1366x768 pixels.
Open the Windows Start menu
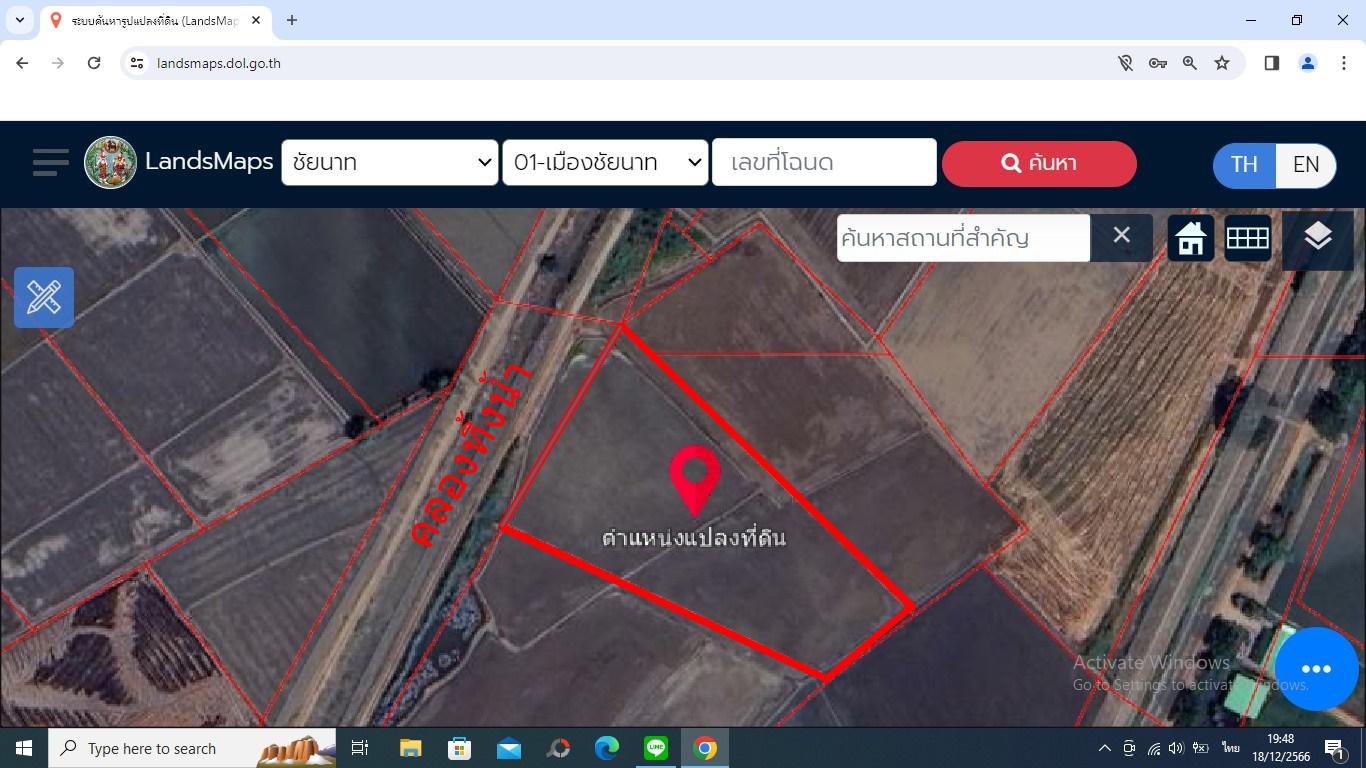(x=24, y=748)
